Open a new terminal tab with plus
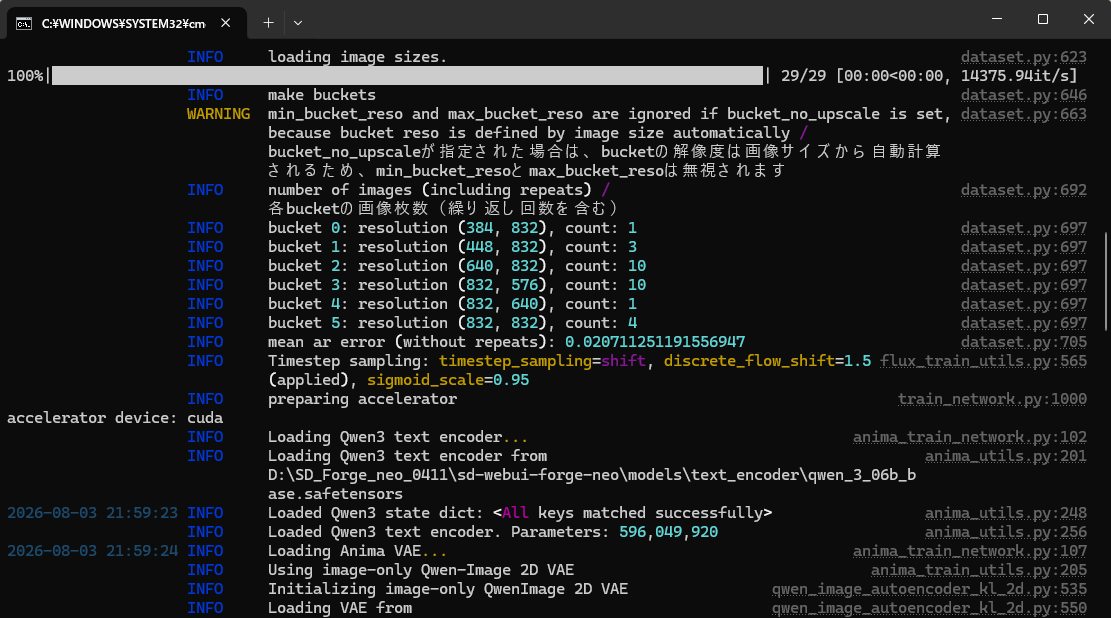Viewport: 1111px width, 618px height. [x=268, y=23]
